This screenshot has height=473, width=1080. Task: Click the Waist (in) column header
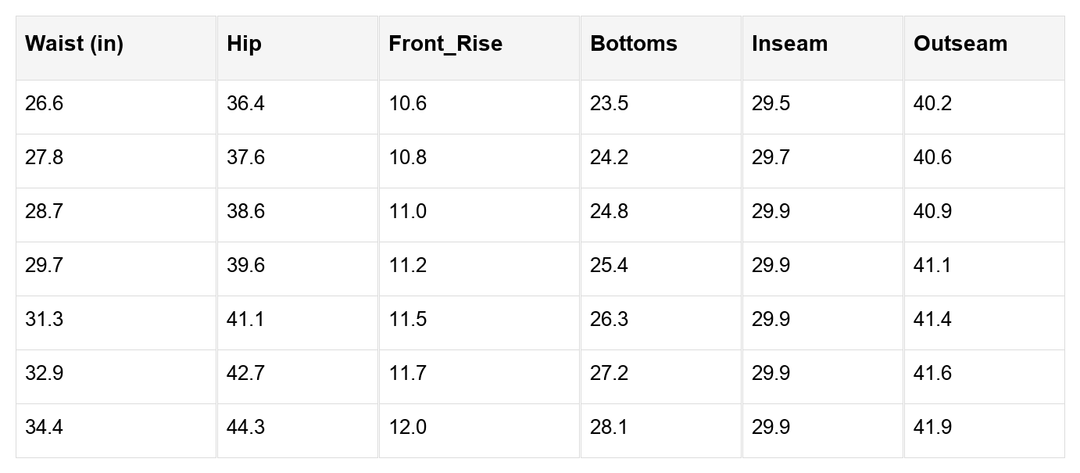click(74, 44)
